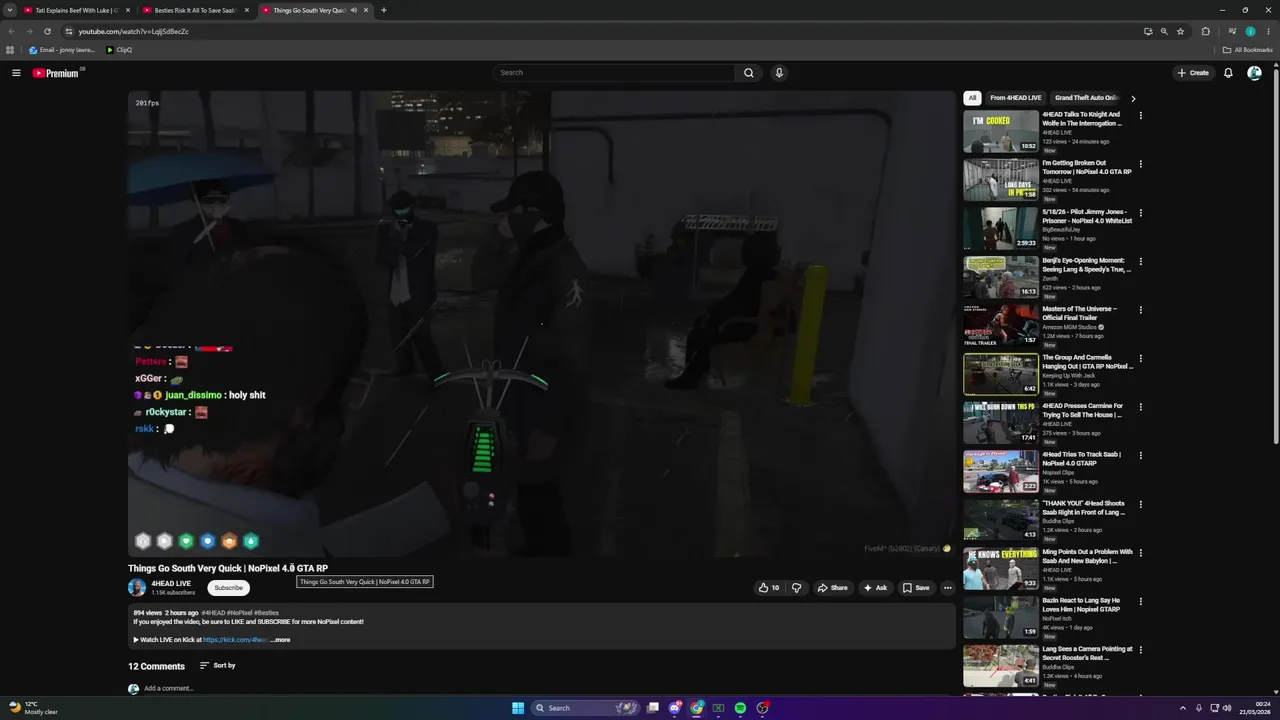Close the Besties Risk It All tab
This screenshot has height=720, width=1280.
click(247, 10)
